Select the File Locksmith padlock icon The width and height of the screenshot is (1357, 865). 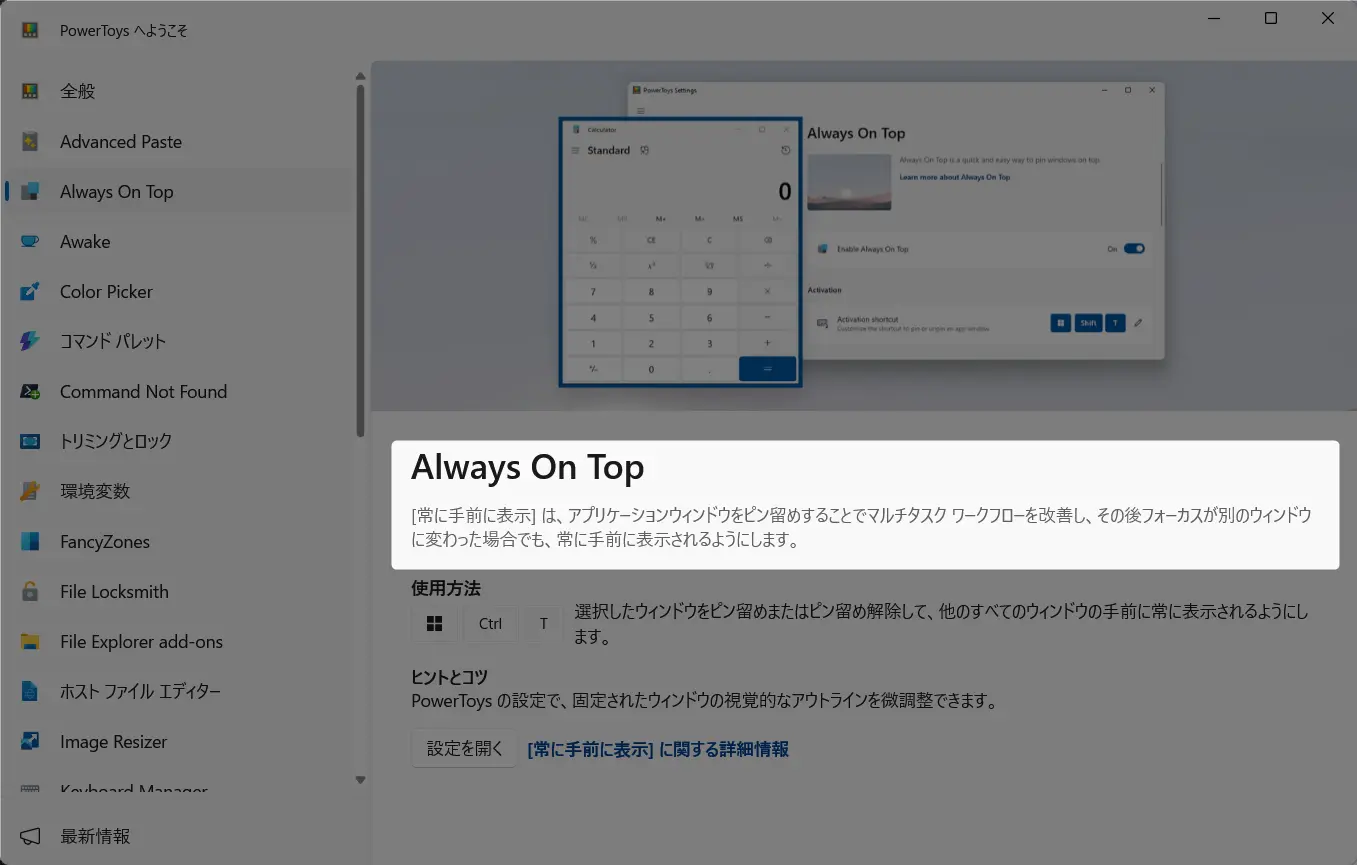[30, 591]
